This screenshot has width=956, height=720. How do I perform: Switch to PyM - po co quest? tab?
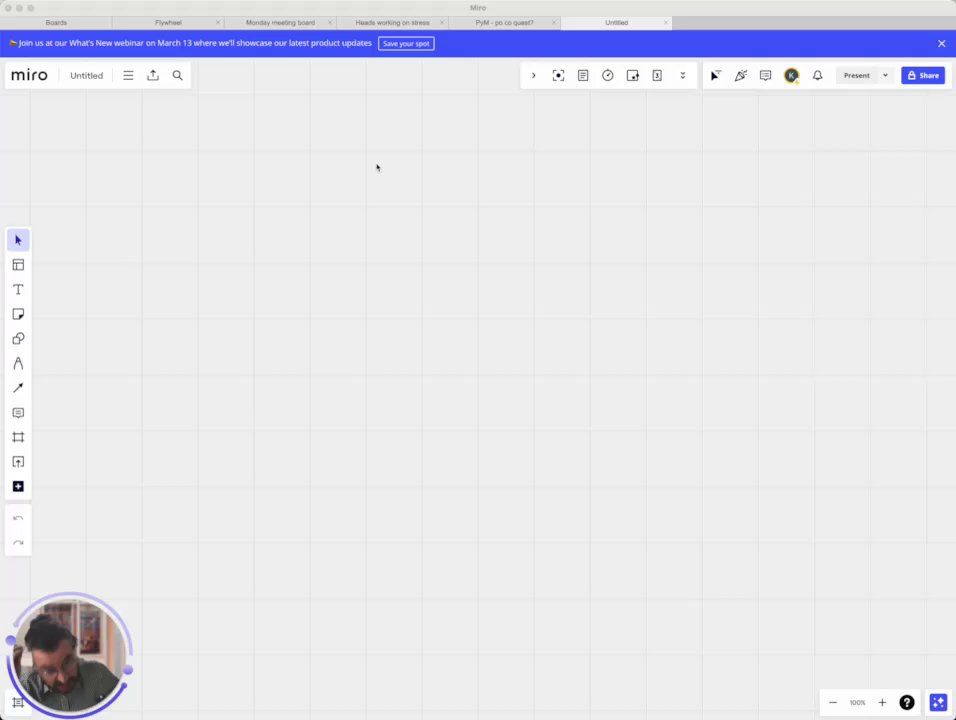tap(504, 23)
